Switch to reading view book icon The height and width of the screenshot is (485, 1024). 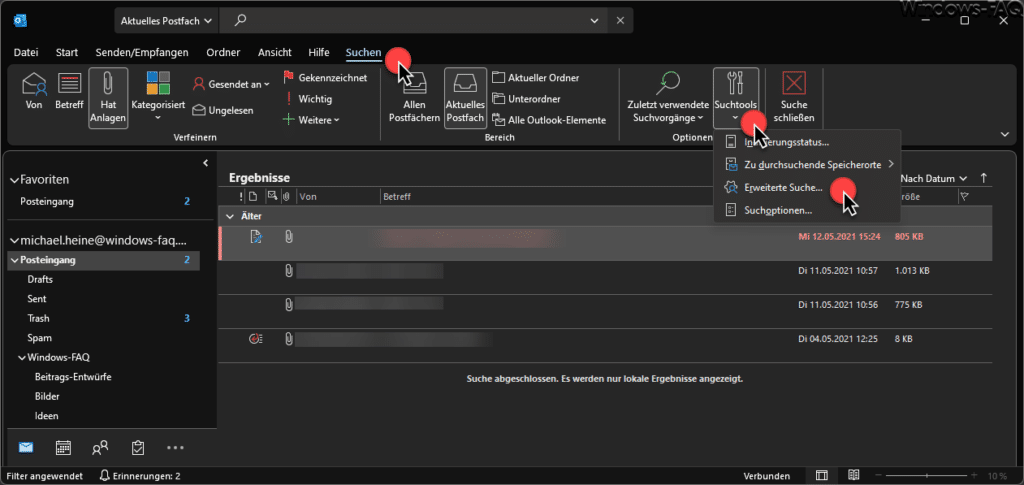tap(853, 476)
